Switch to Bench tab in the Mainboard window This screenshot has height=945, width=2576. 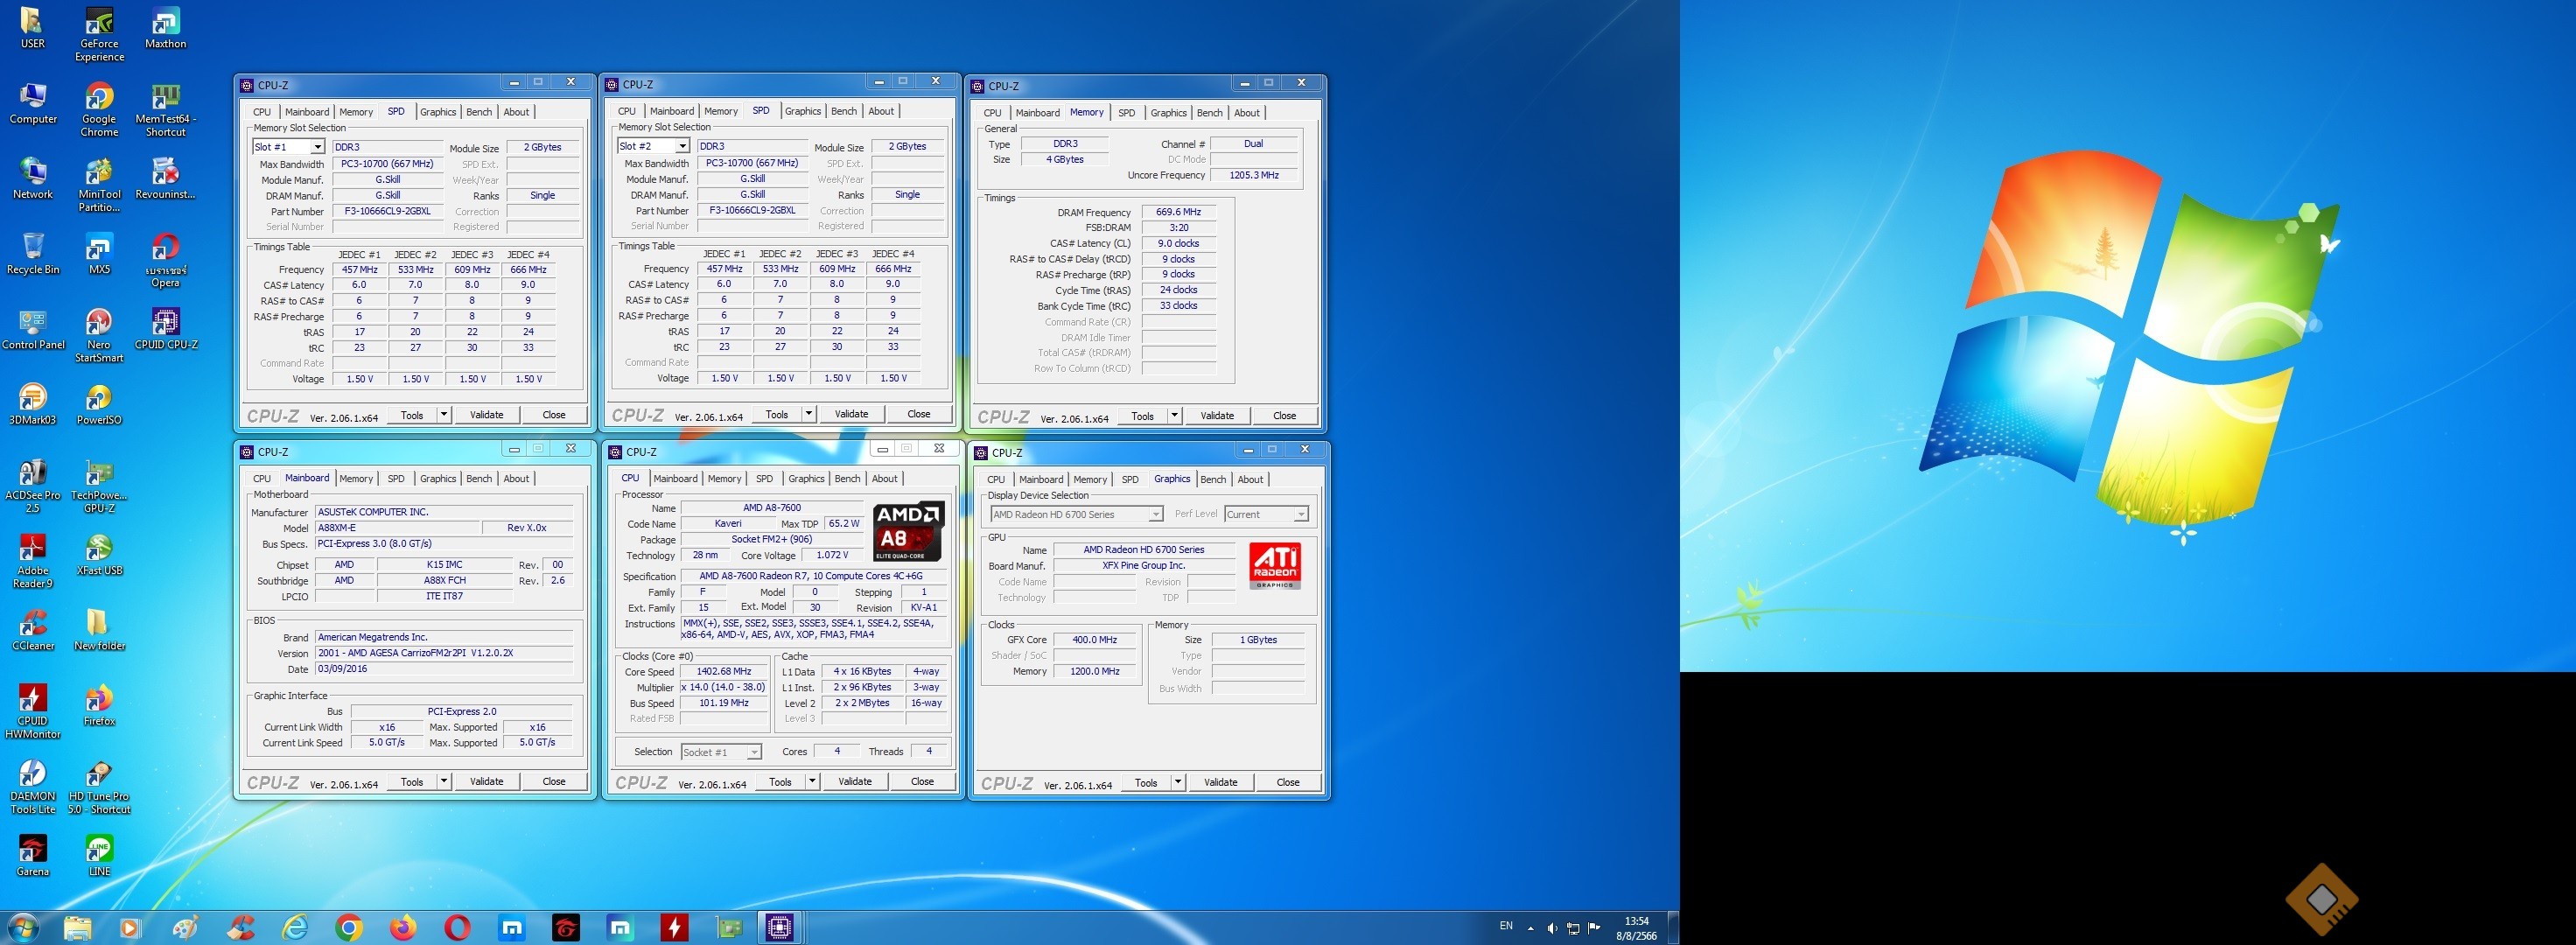479,478
